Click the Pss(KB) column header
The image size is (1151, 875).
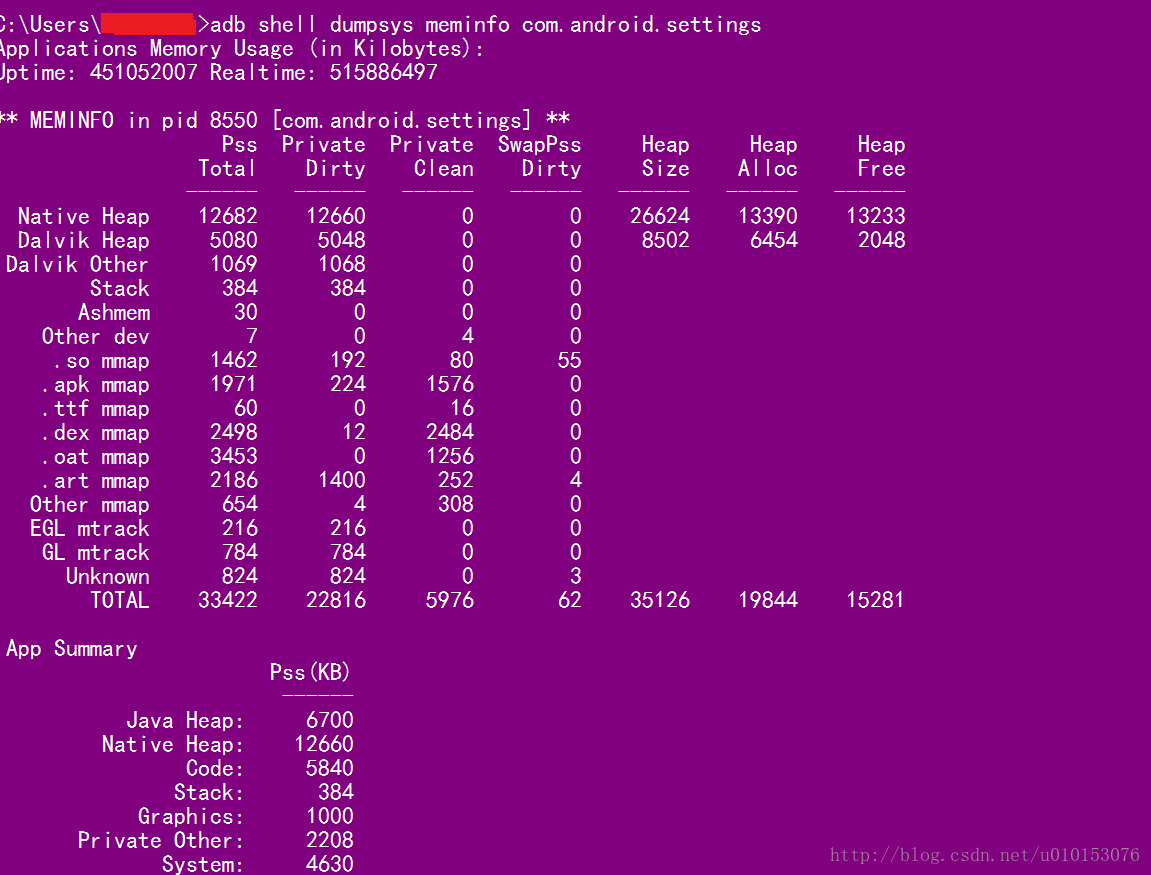pos(310,672)
